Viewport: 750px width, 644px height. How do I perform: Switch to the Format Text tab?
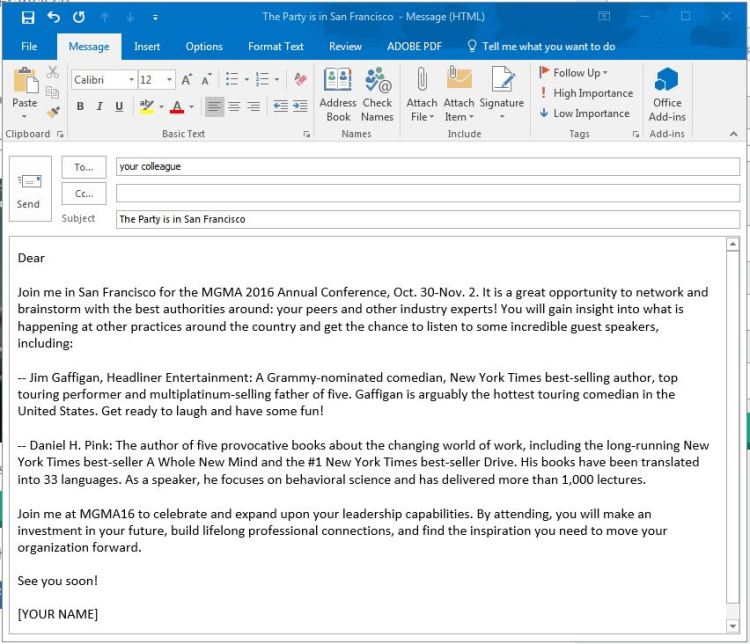click(x=276, y=46)
